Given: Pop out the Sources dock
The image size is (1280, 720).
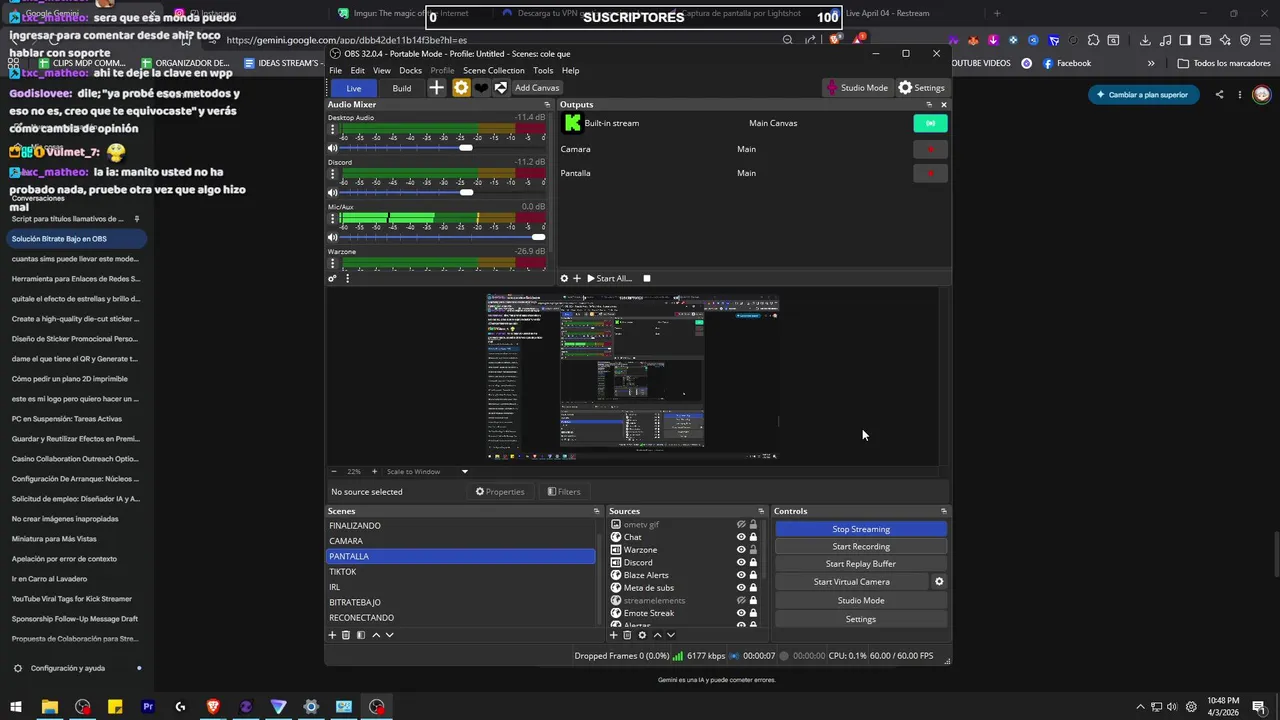Looking at the screenshot, I should (x=761, y=511).
